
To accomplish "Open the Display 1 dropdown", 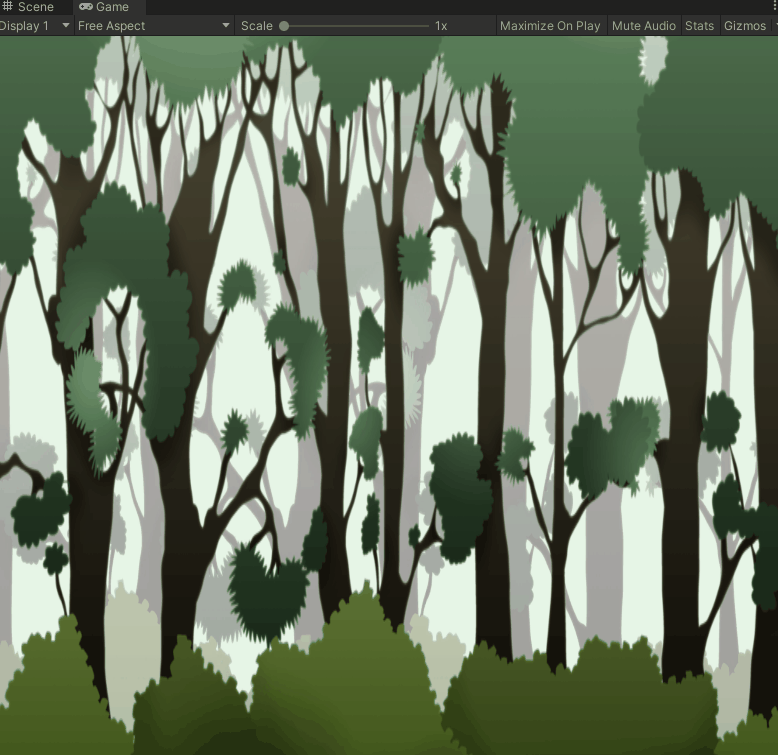I will (36, 26).
